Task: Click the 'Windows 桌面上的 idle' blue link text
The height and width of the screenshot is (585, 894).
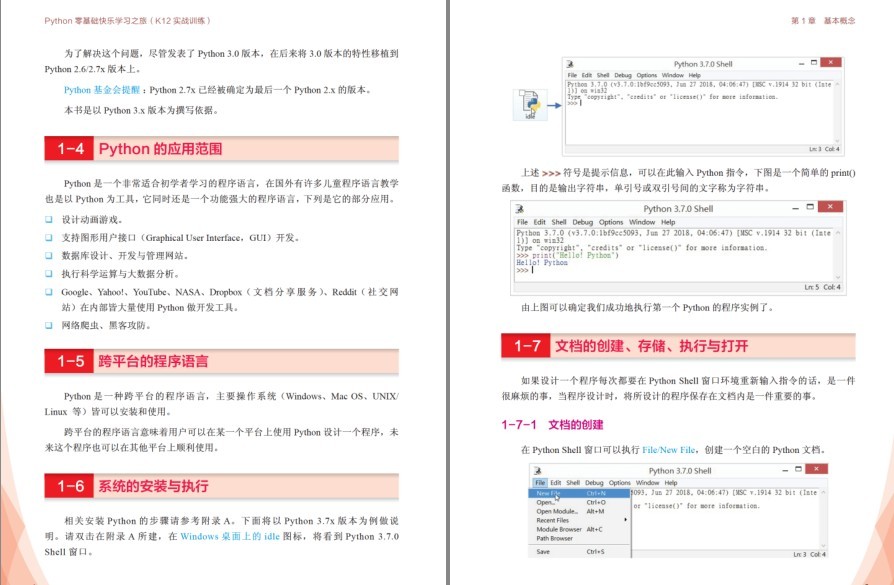Action: 230,537
